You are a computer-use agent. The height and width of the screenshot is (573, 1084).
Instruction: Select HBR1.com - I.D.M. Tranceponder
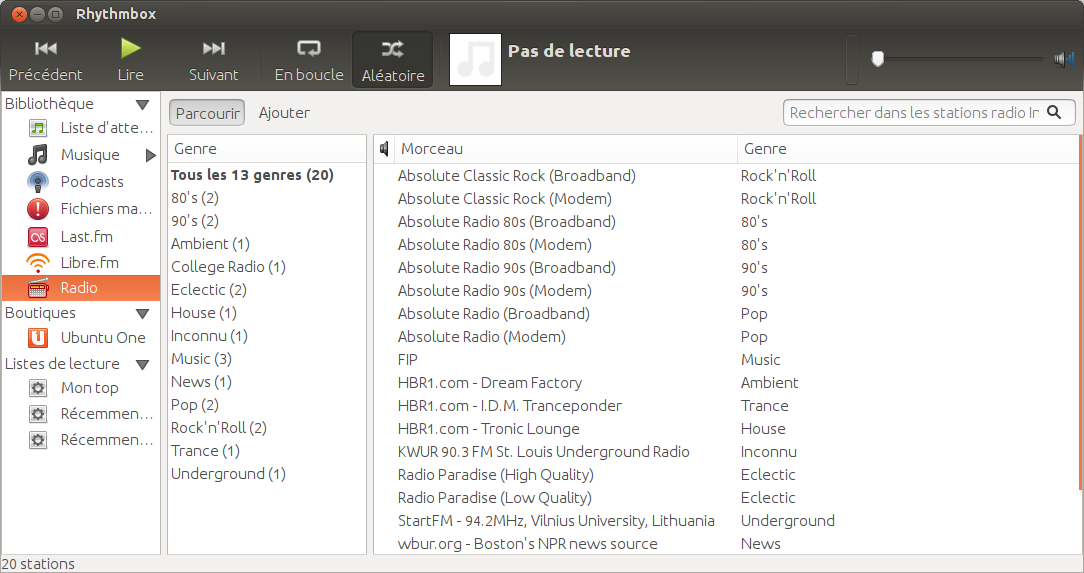(x=726, y=406)
